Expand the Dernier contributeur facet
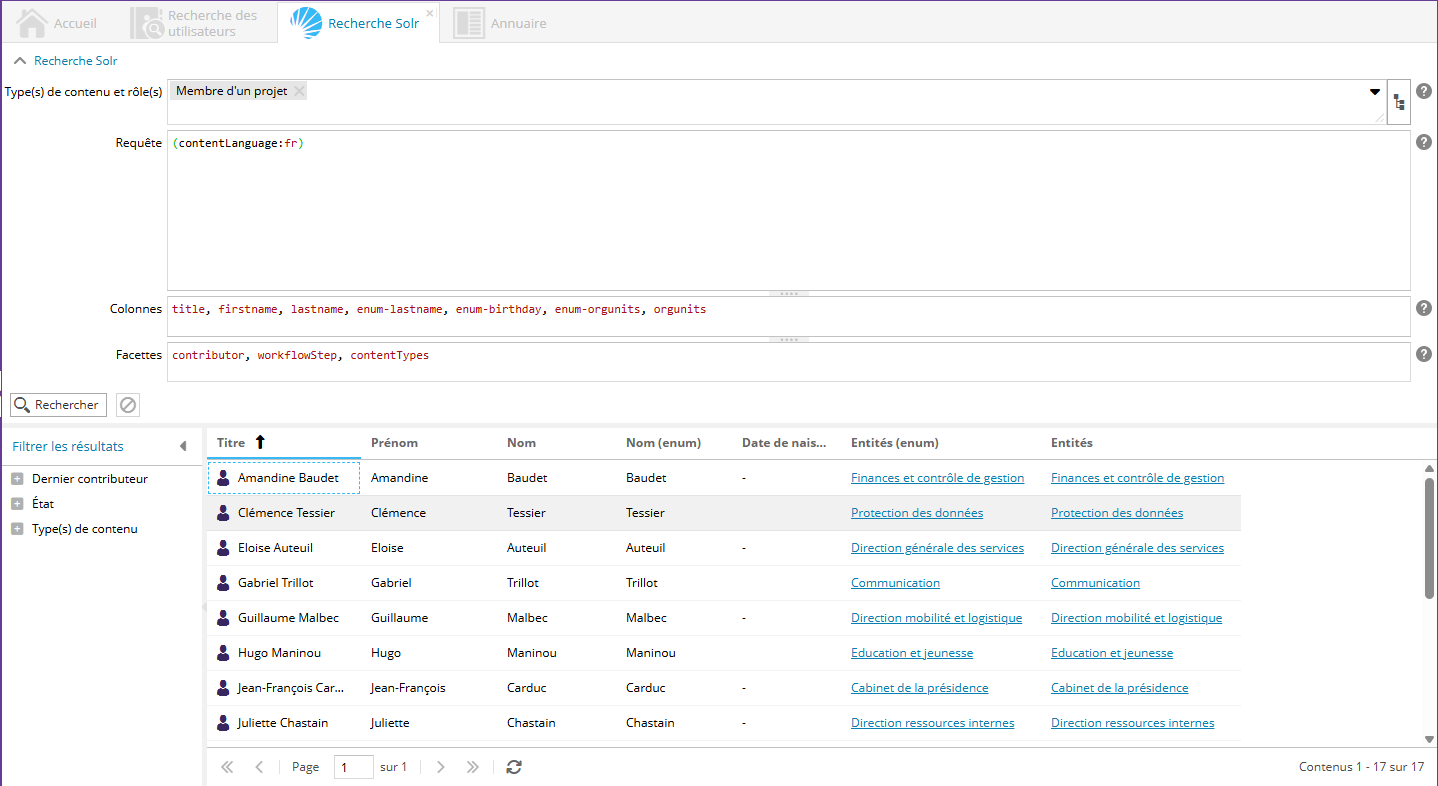 17,479
